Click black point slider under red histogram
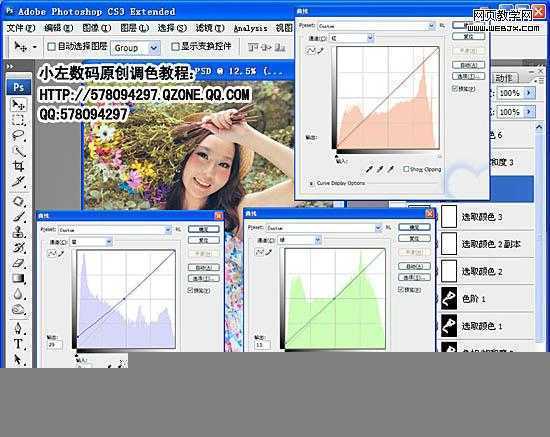 tap(337, 156)
